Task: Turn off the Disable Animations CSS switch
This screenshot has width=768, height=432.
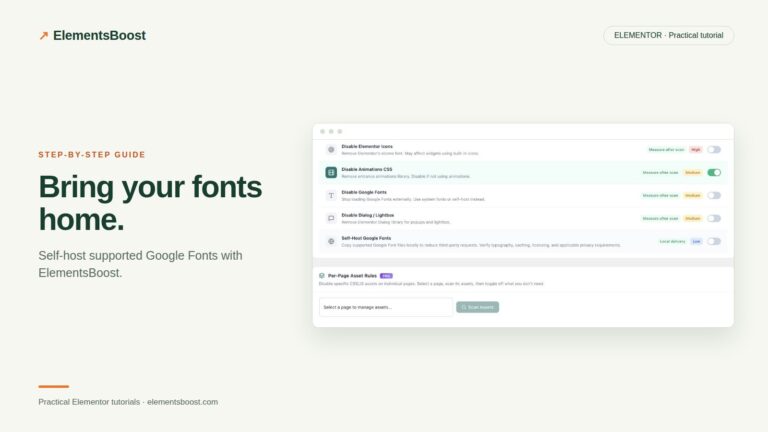Action: tap(714, 172)
